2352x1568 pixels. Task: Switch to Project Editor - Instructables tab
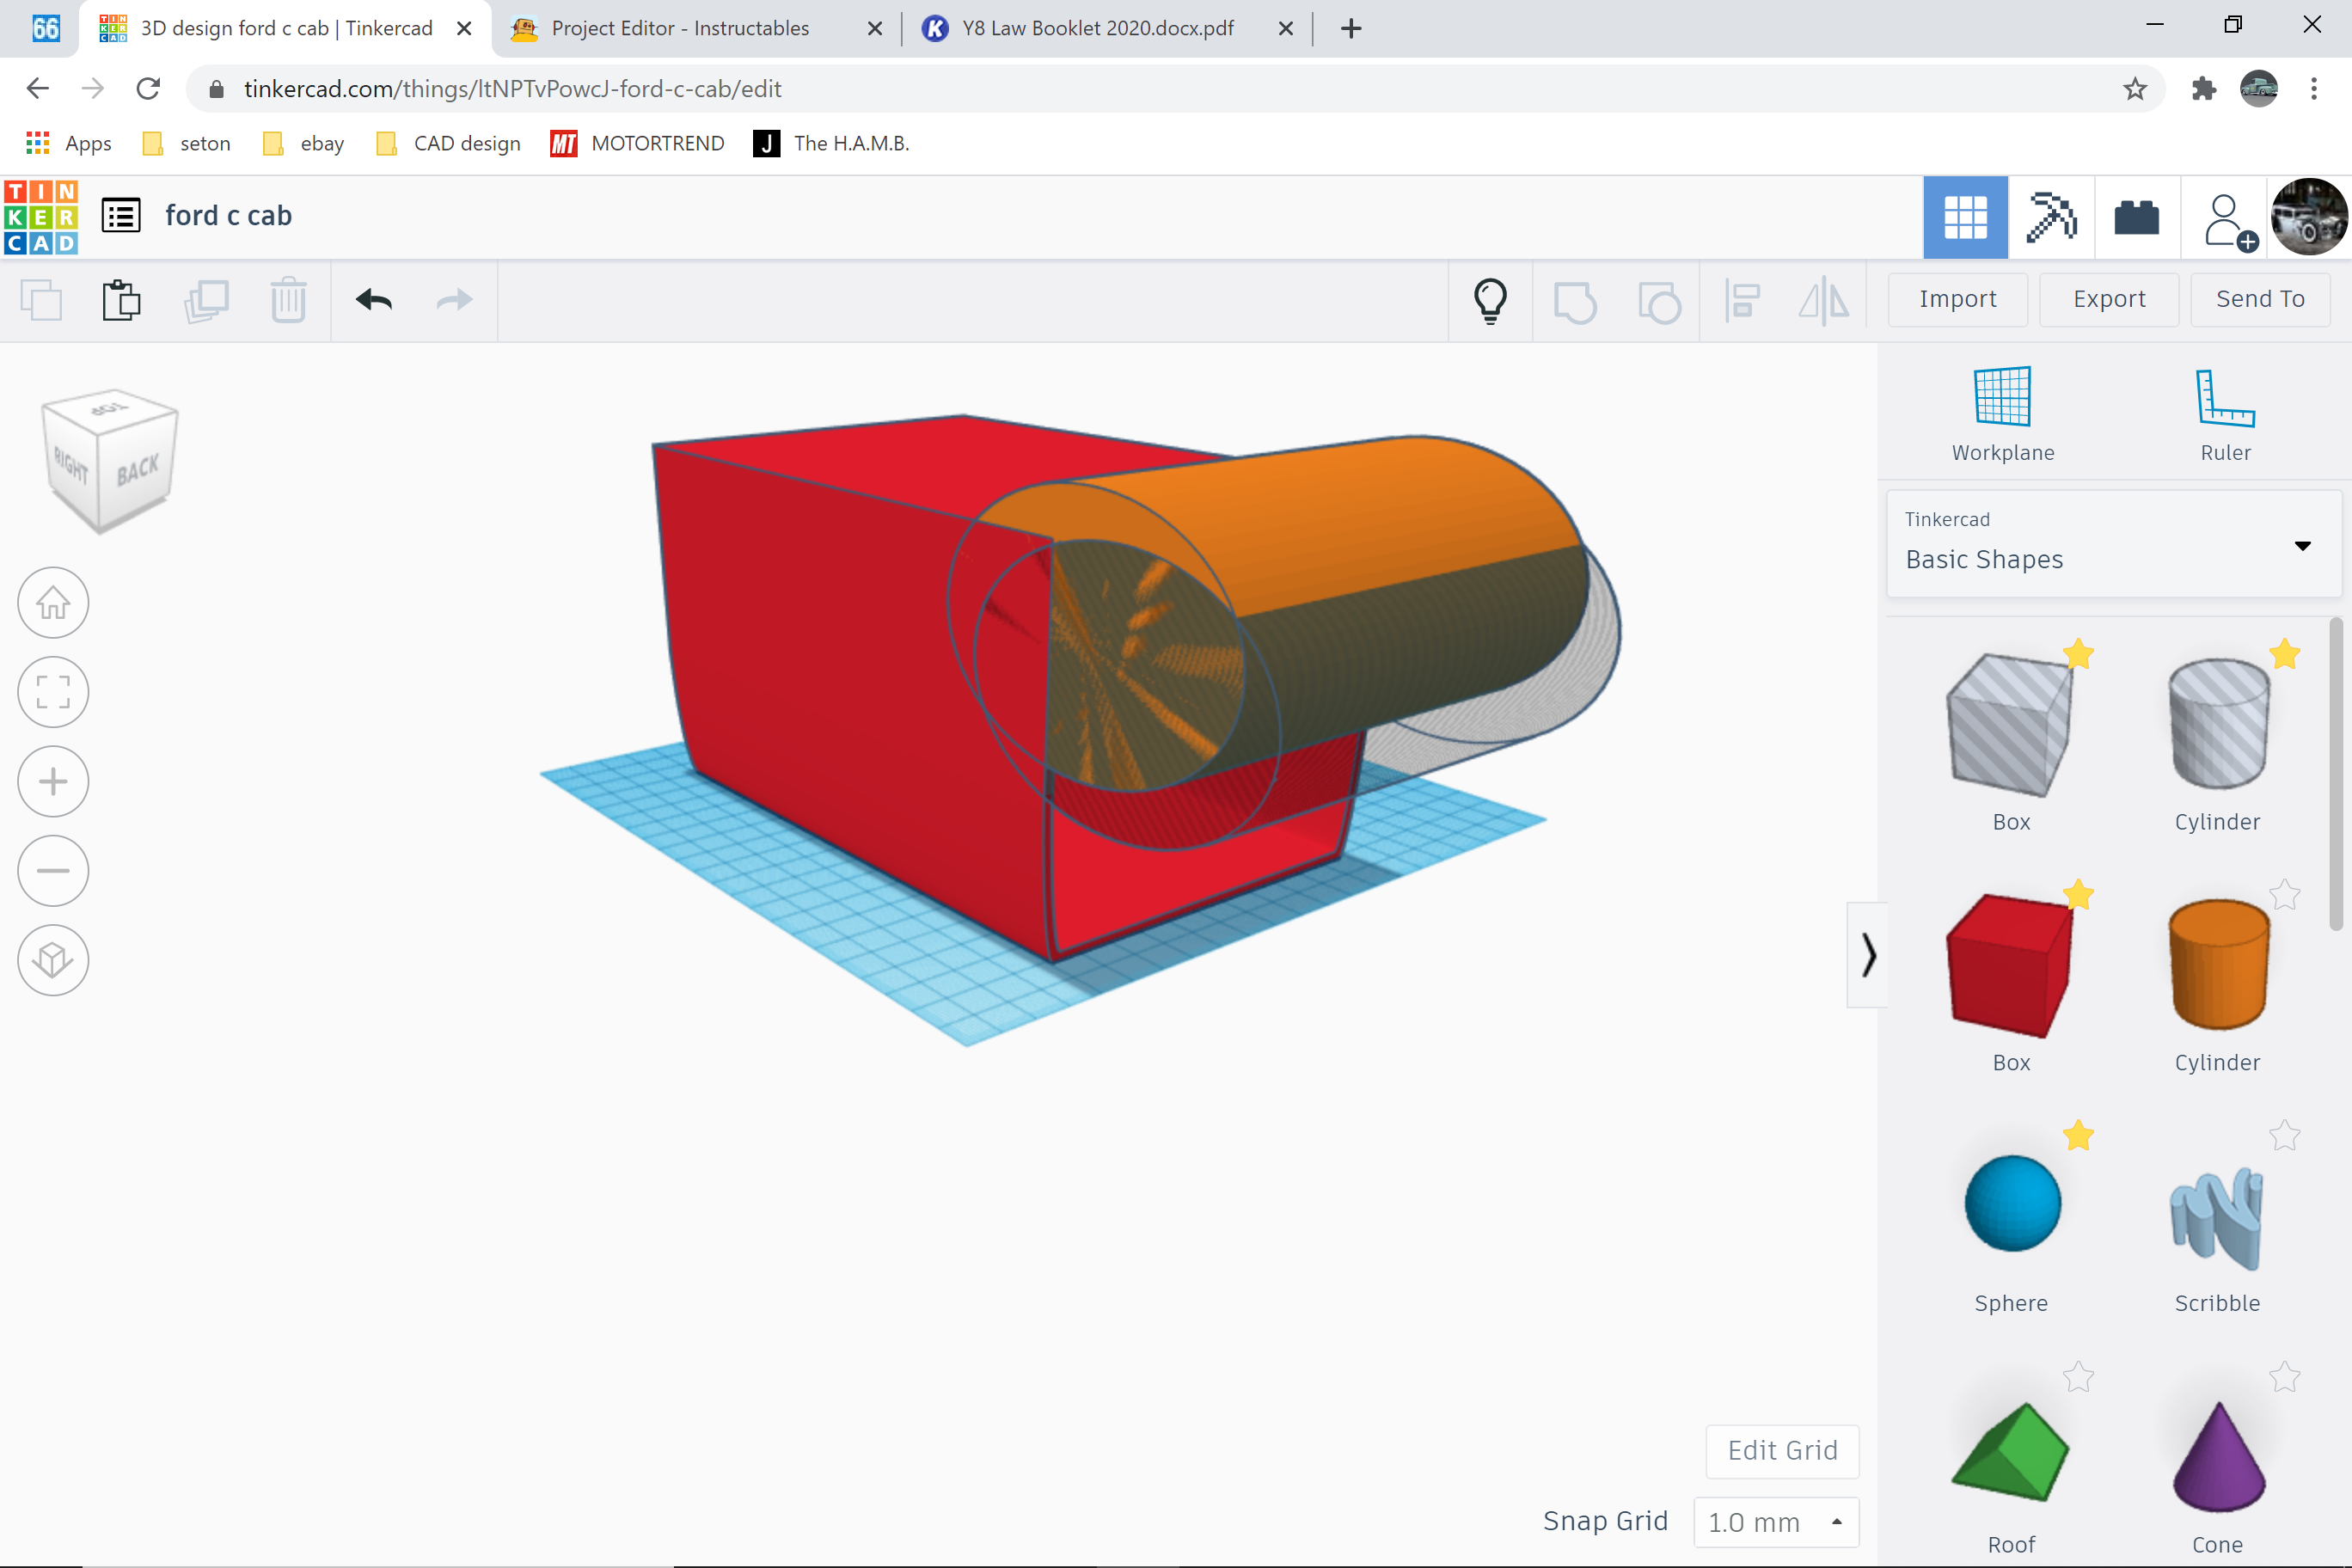696,28
